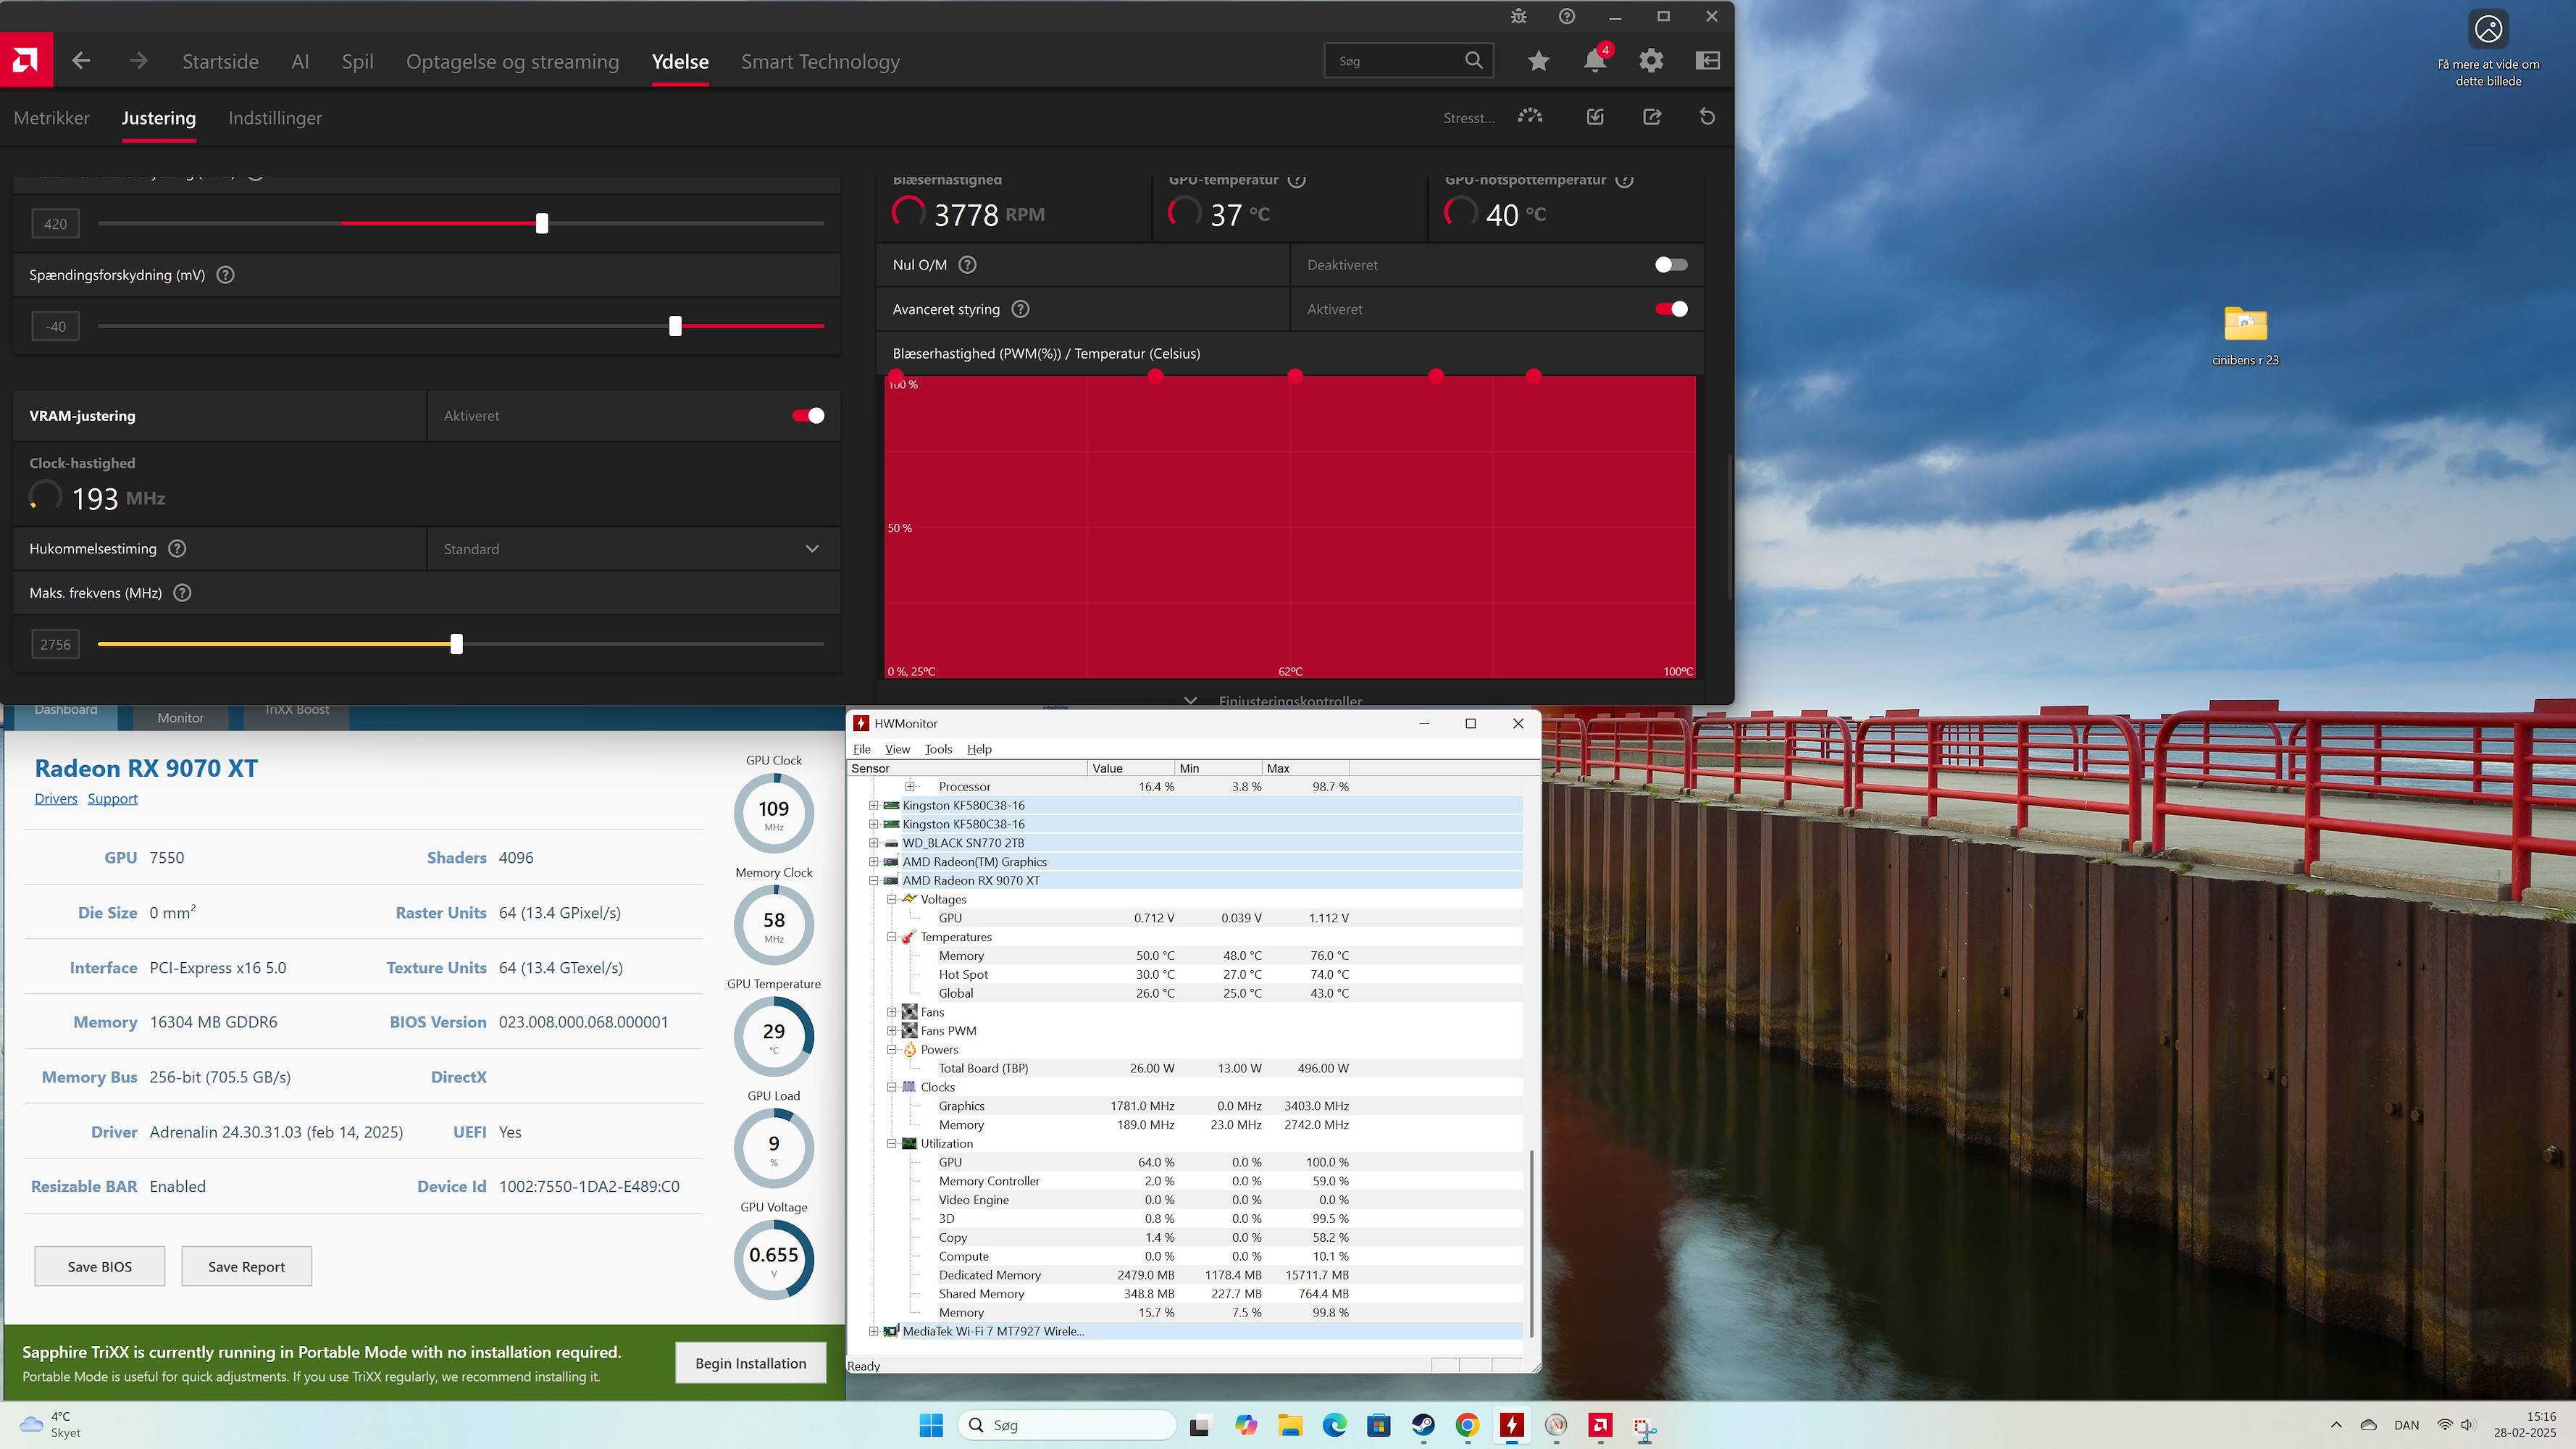Open the Indstillinger sub-tab
Image resolution: width=2576 pixels, height=1449 pixels.
pyautogui.click(x=275, y=118)
